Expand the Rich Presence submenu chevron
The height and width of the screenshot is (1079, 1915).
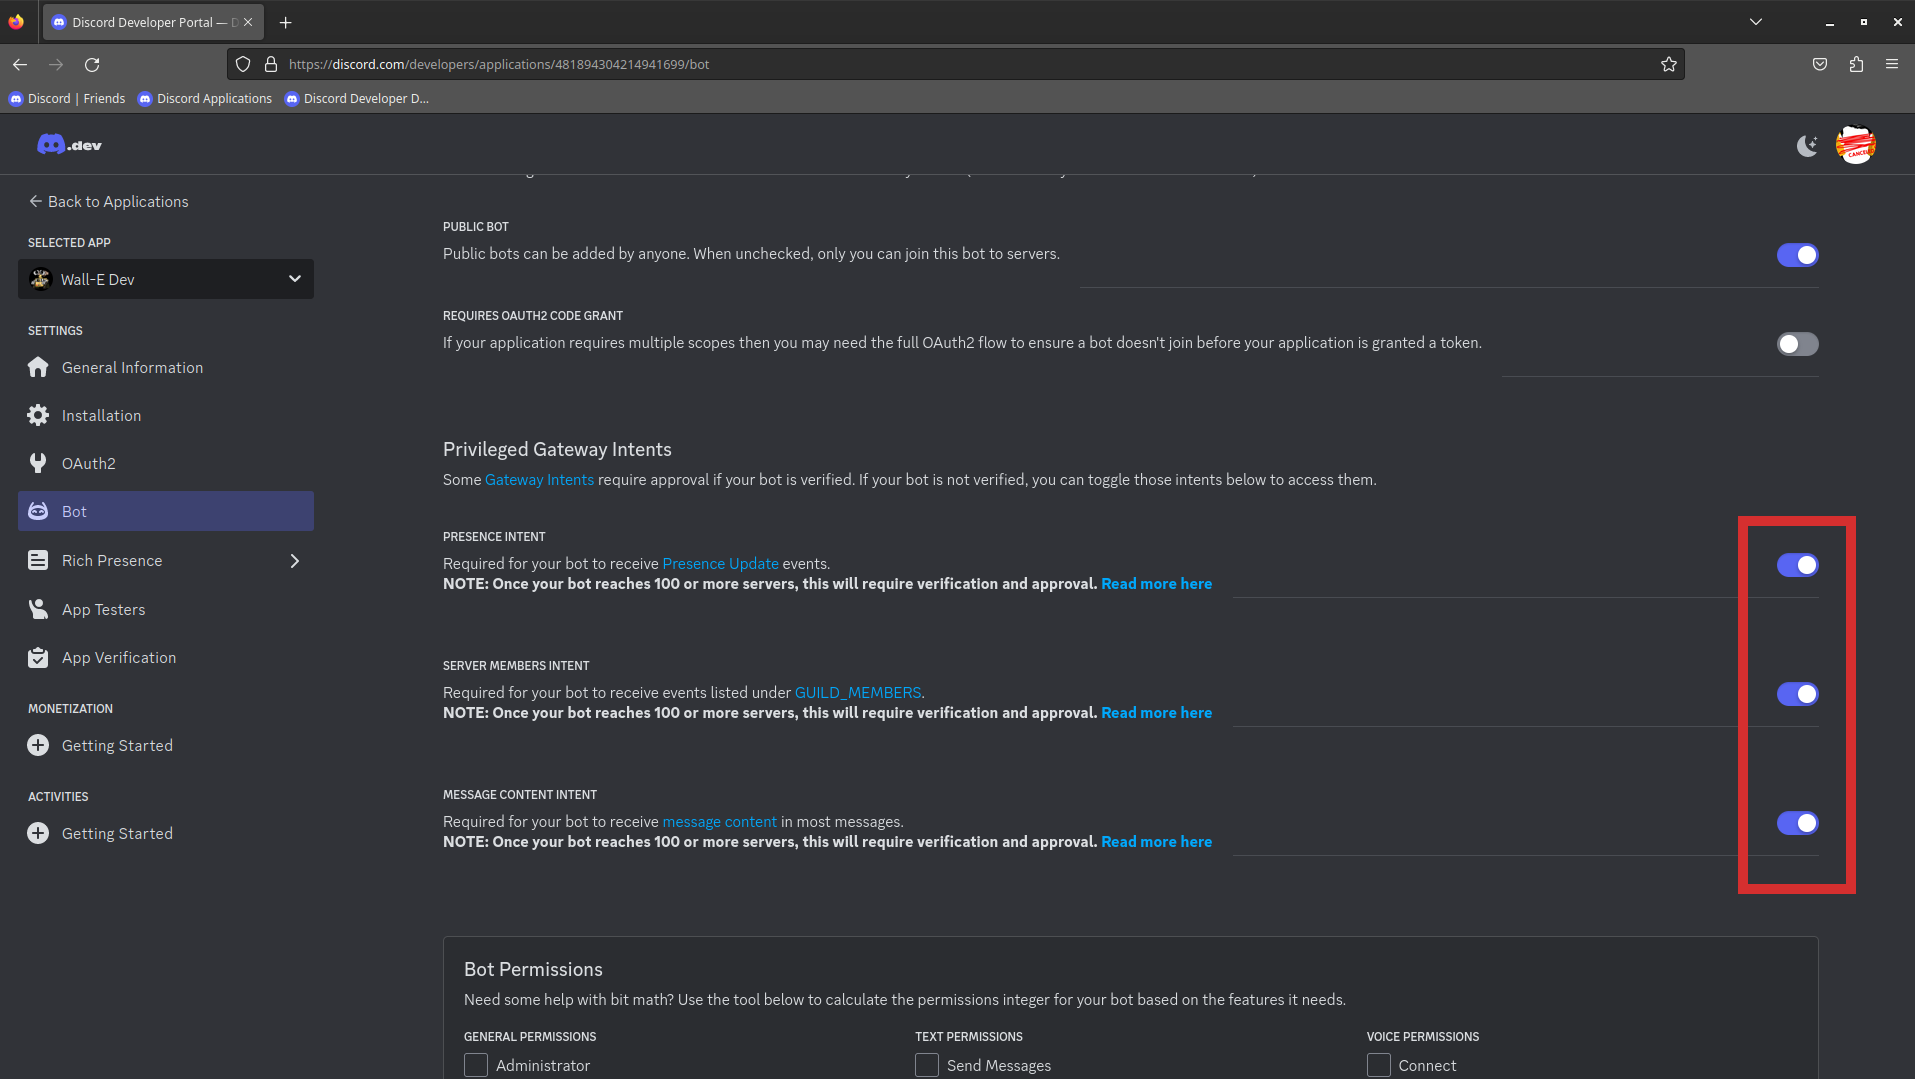click(x=294, y=561)
